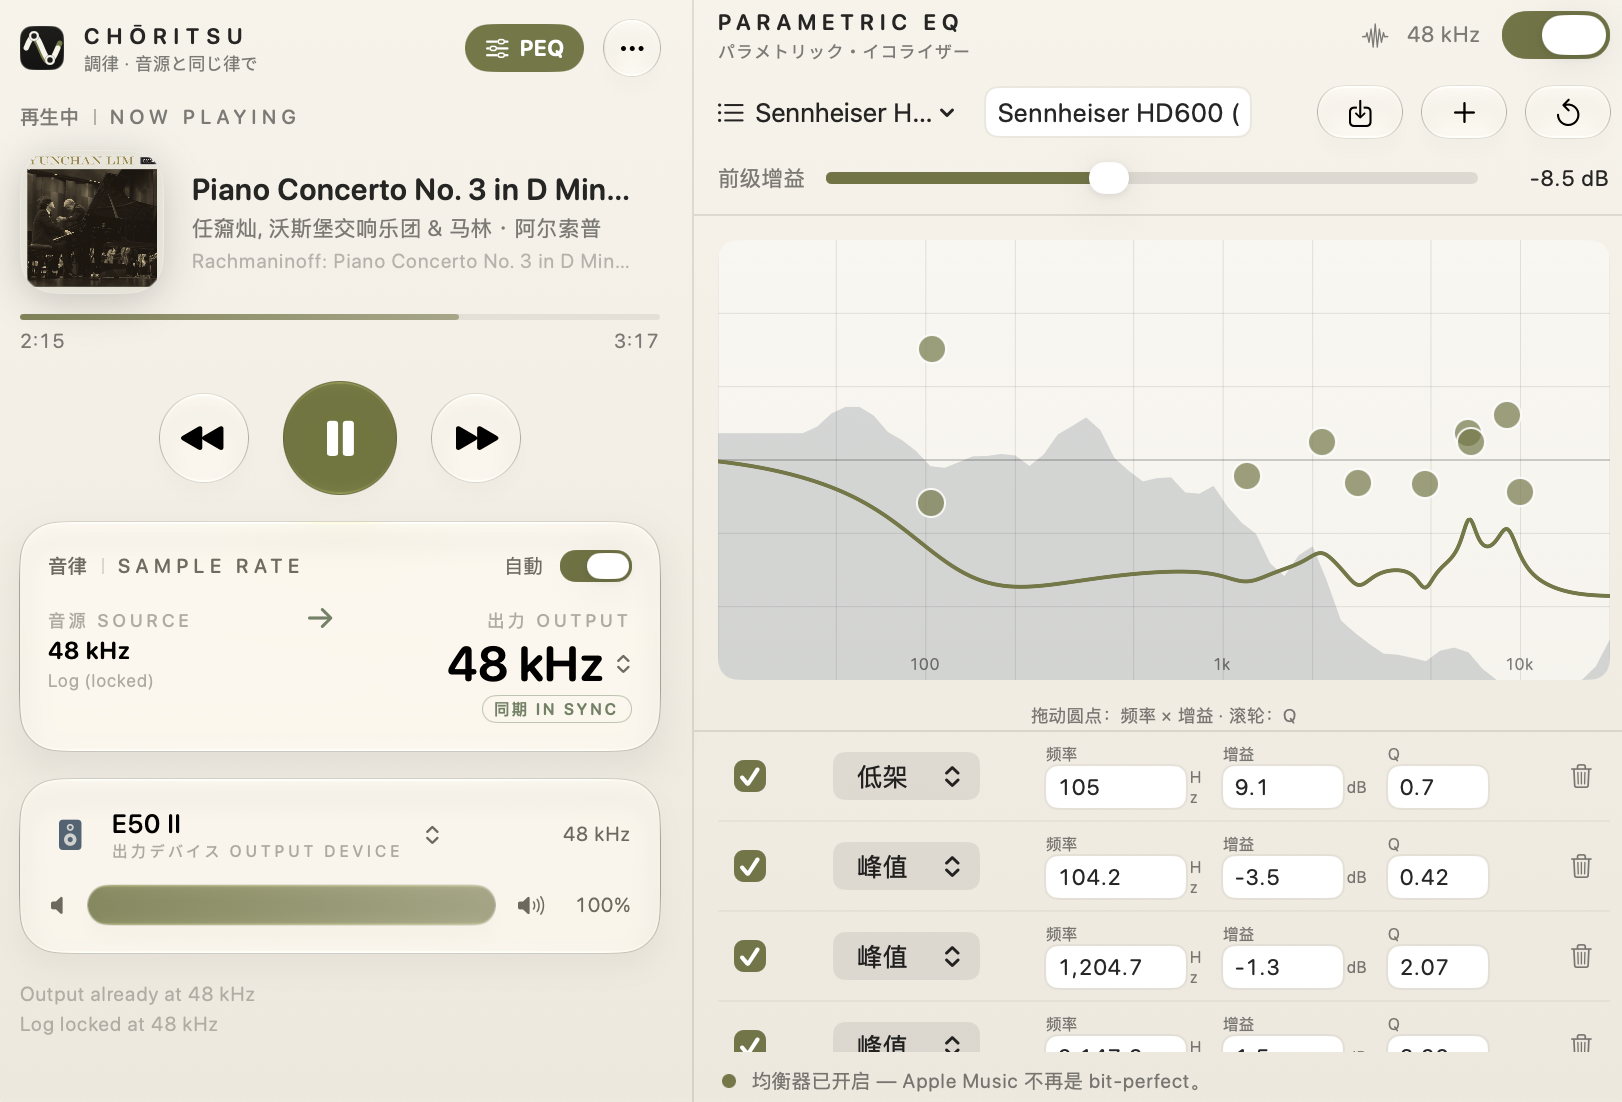
Task: Delete the 低架 105 Hz band
Action: click(1581, 776)
